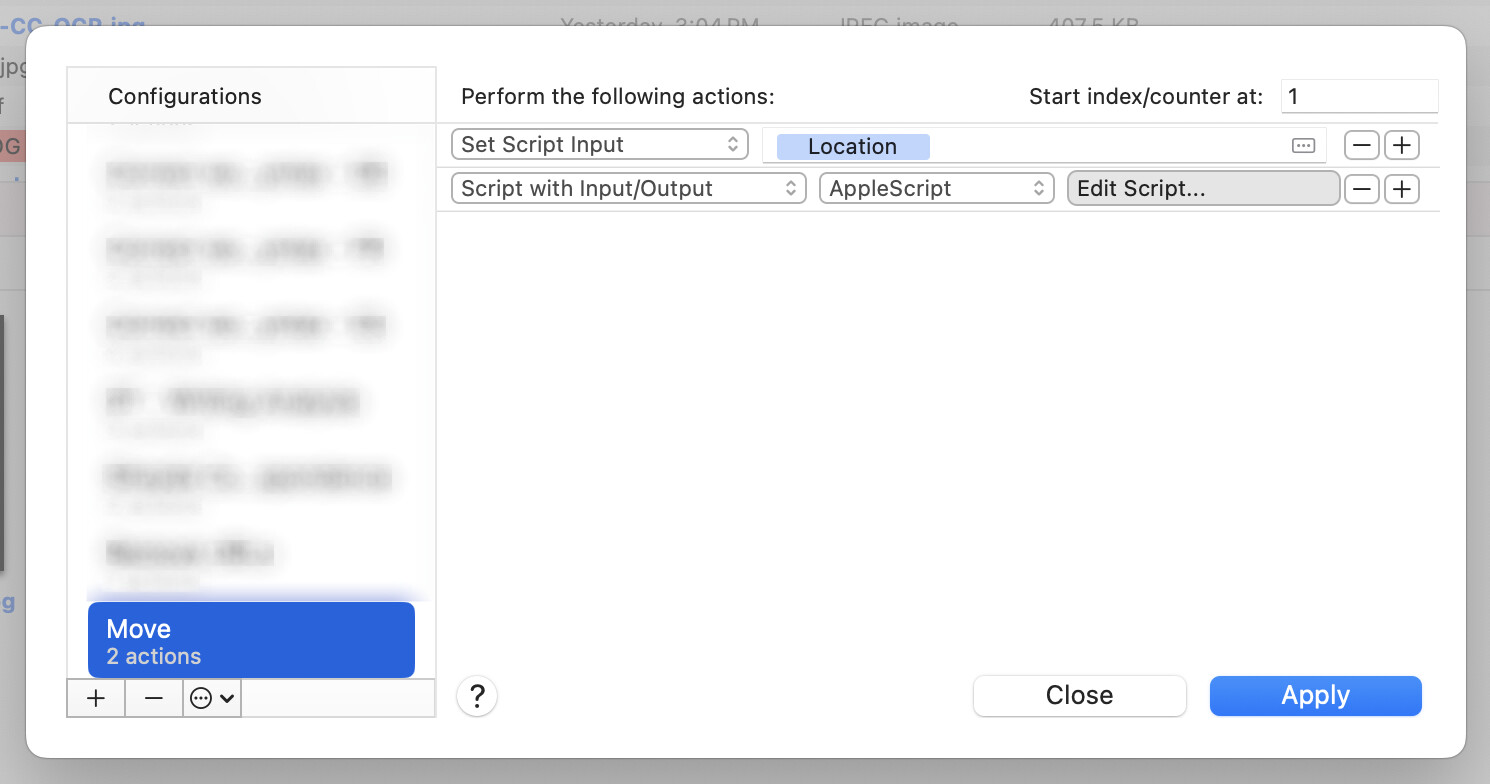This screenshot has height=784, width=1490.
Task: Open the Set Script Input action dropdown
Action: (x=599, y=145)
